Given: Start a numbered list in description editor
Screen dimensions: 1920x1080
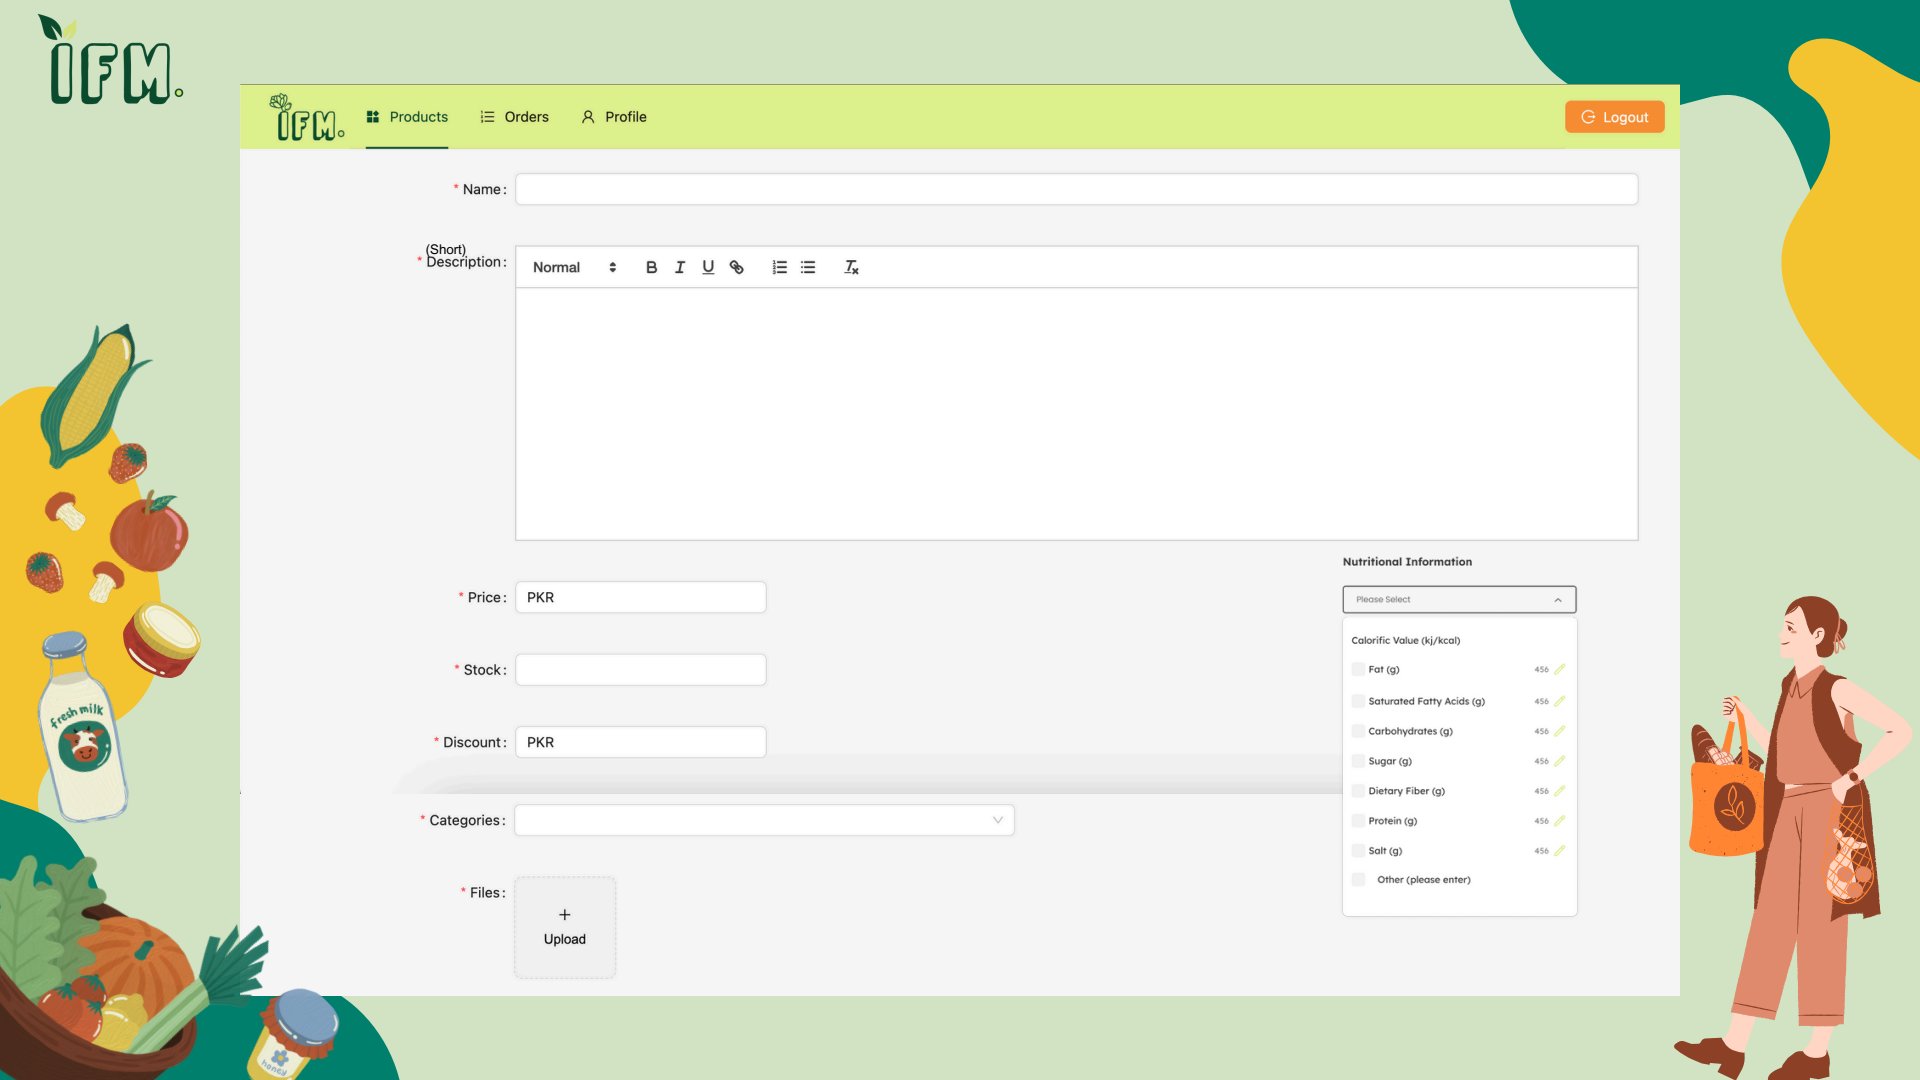Looking at the screenshot, I should [x=780, y=267].
